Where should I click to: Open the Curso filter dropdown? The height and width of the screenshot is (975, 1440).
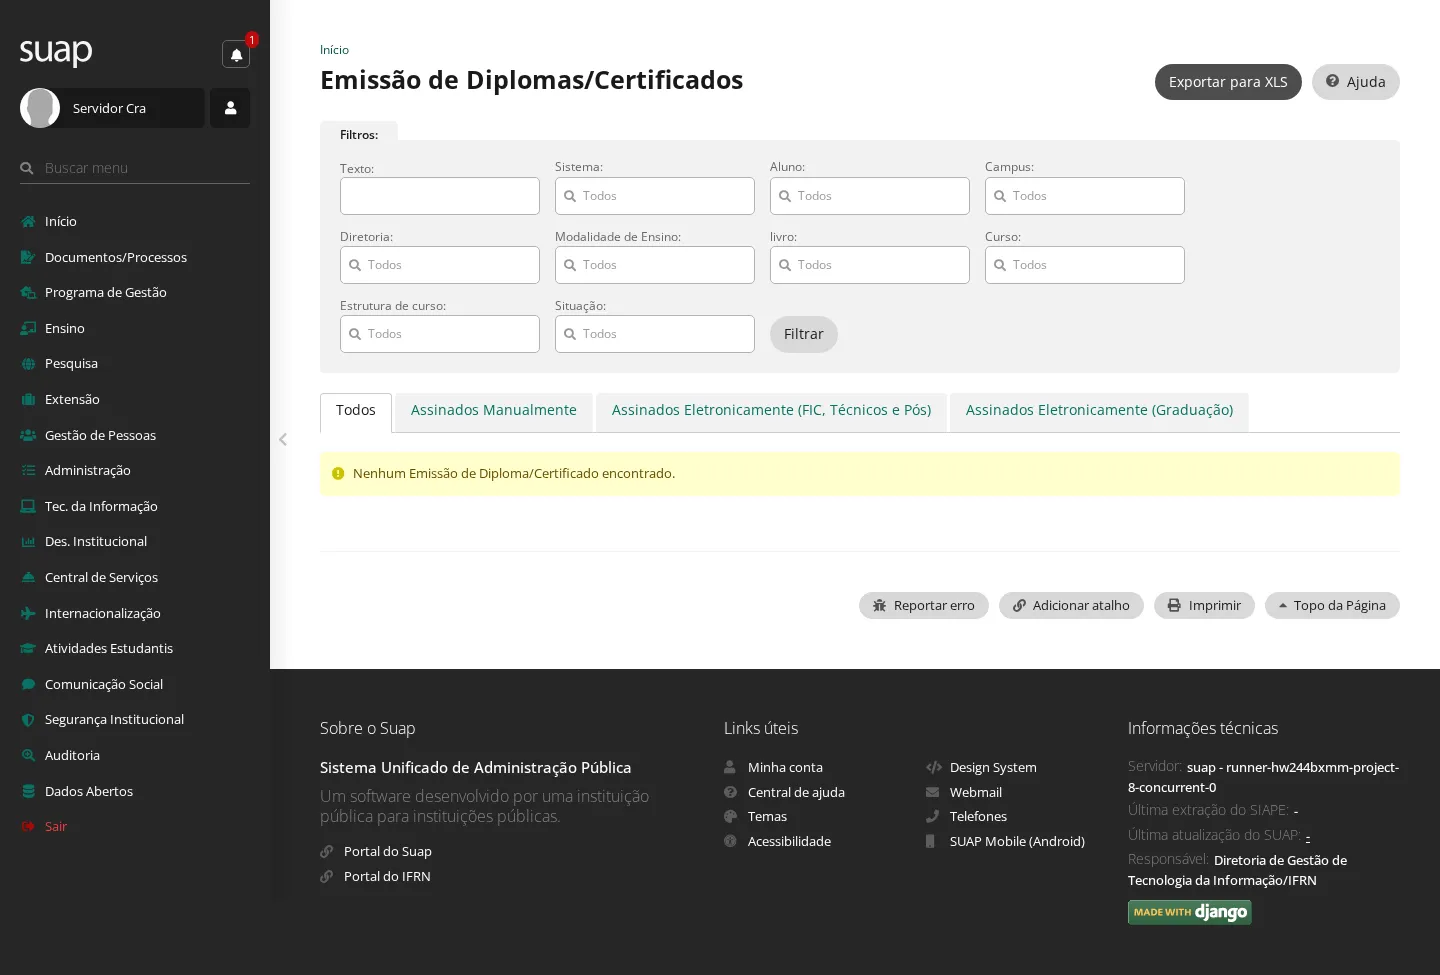(1085, 265)
